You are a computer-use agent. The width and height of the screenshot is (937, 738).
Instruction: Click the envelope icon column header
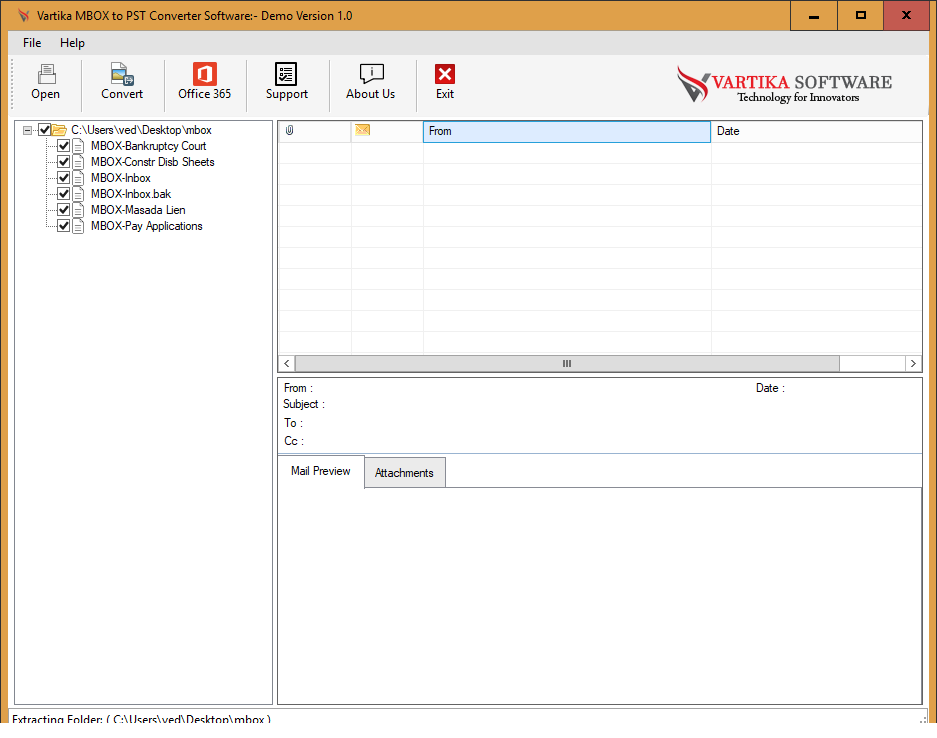point(362,130)
